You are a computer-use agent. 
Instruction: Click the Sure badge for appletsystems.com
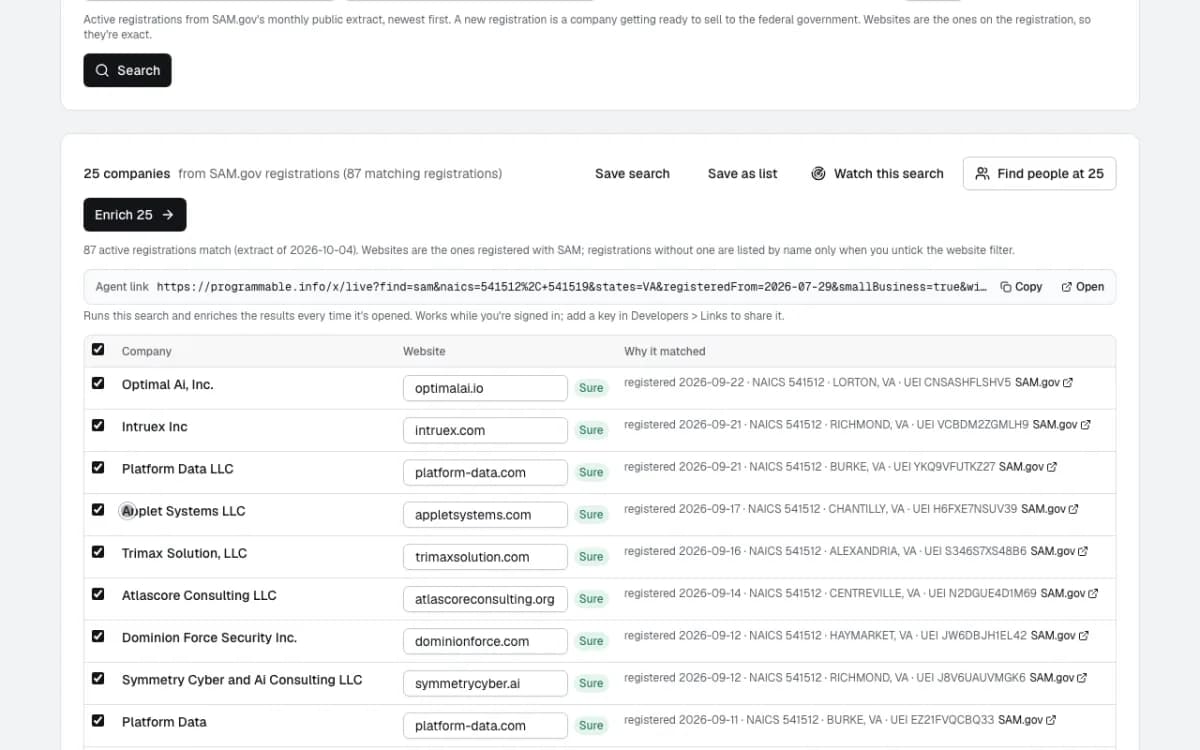pyautogui.click(x=591, y=514)
